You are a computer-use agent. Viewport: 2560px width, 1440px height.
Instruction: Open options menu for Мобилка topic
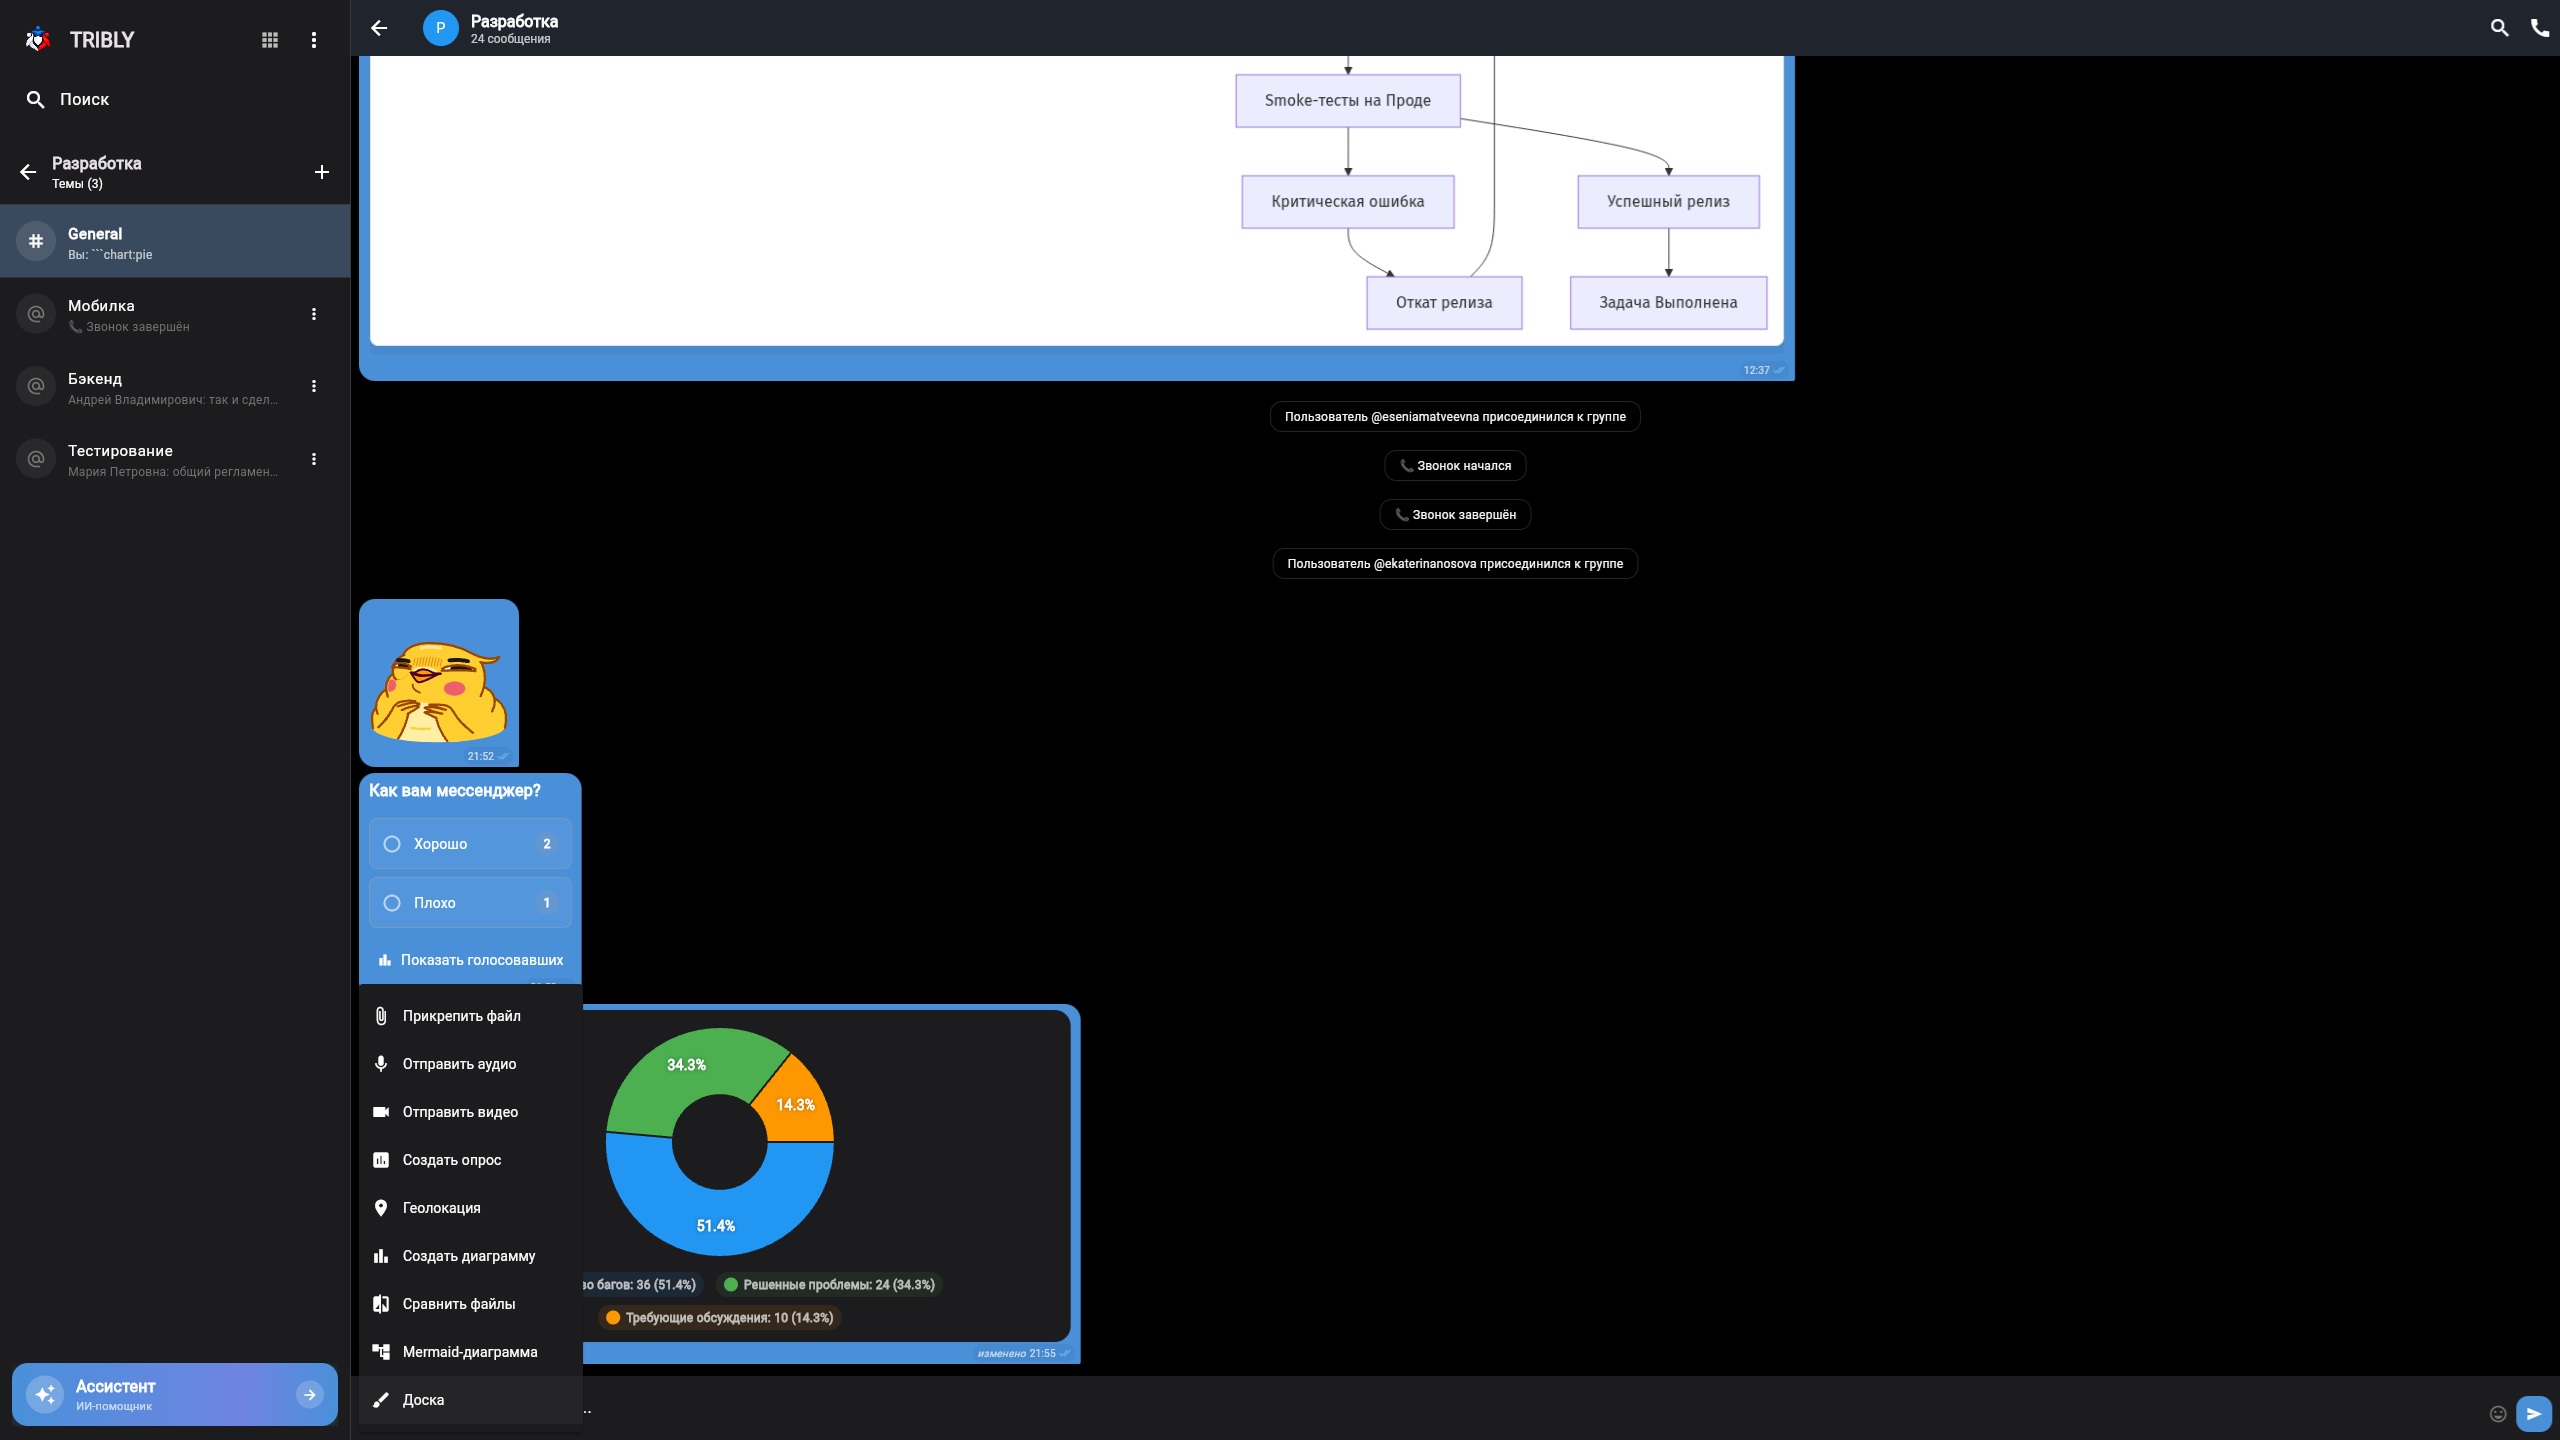click(x=314, y=314)
